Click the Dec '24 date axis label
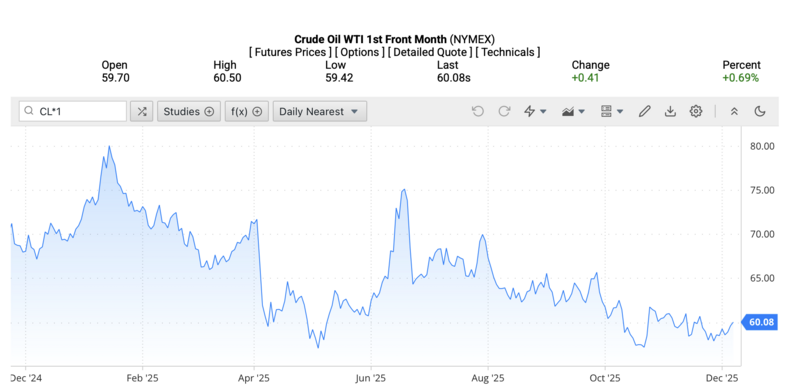 [26, 378]
